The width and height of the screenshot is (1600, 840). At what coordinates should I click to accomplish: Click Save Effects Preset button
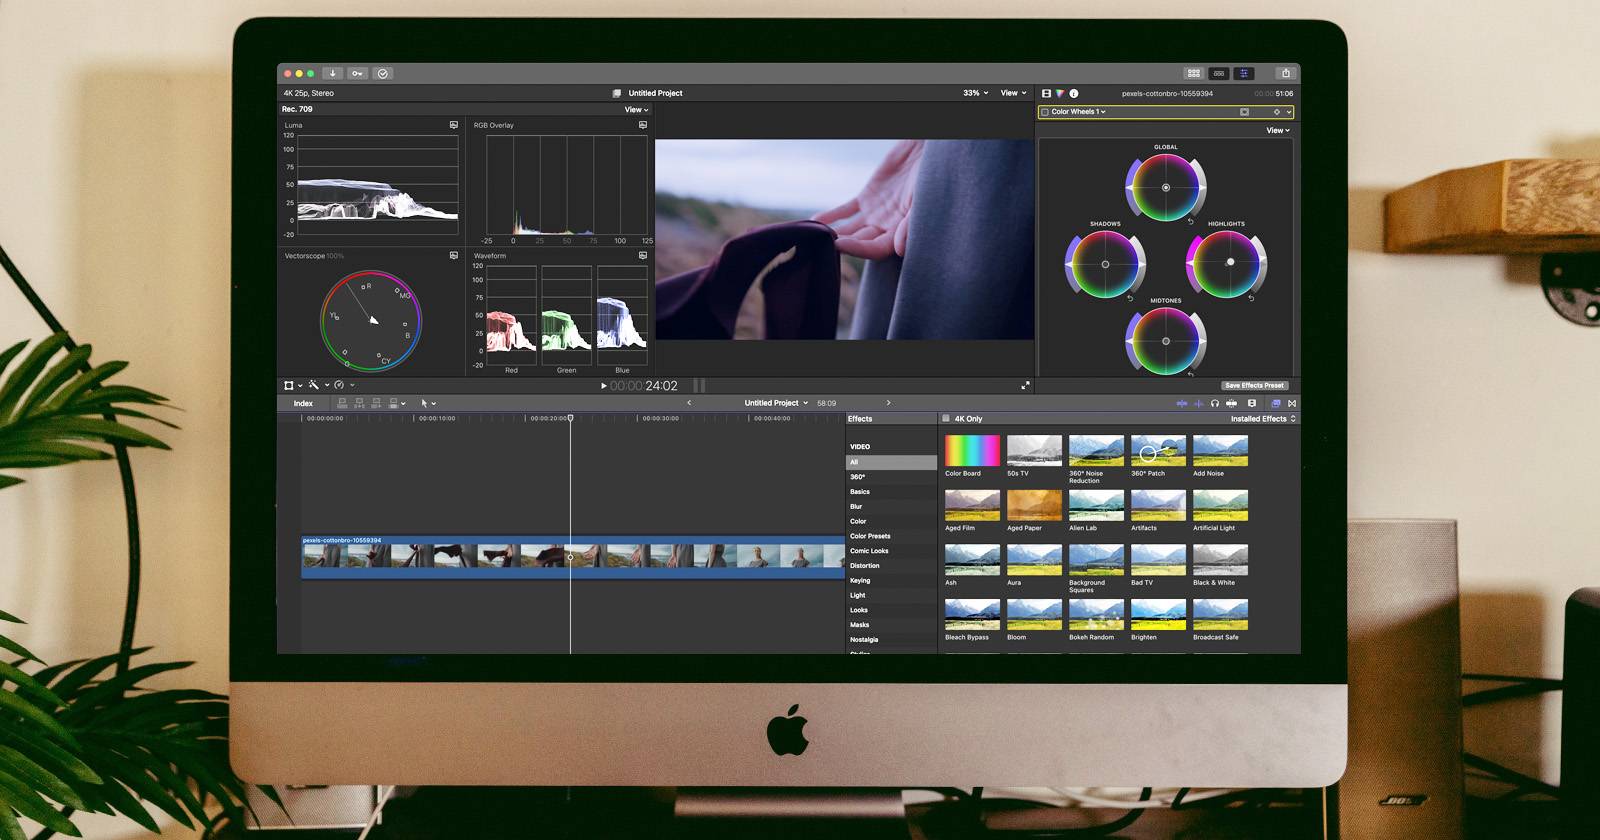coord(1254,385)
